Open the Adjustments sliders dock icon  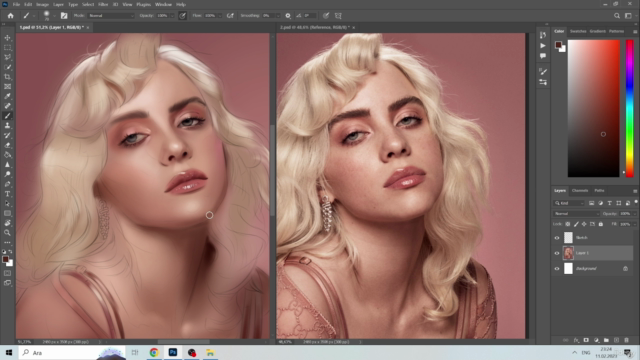[543, 82]
